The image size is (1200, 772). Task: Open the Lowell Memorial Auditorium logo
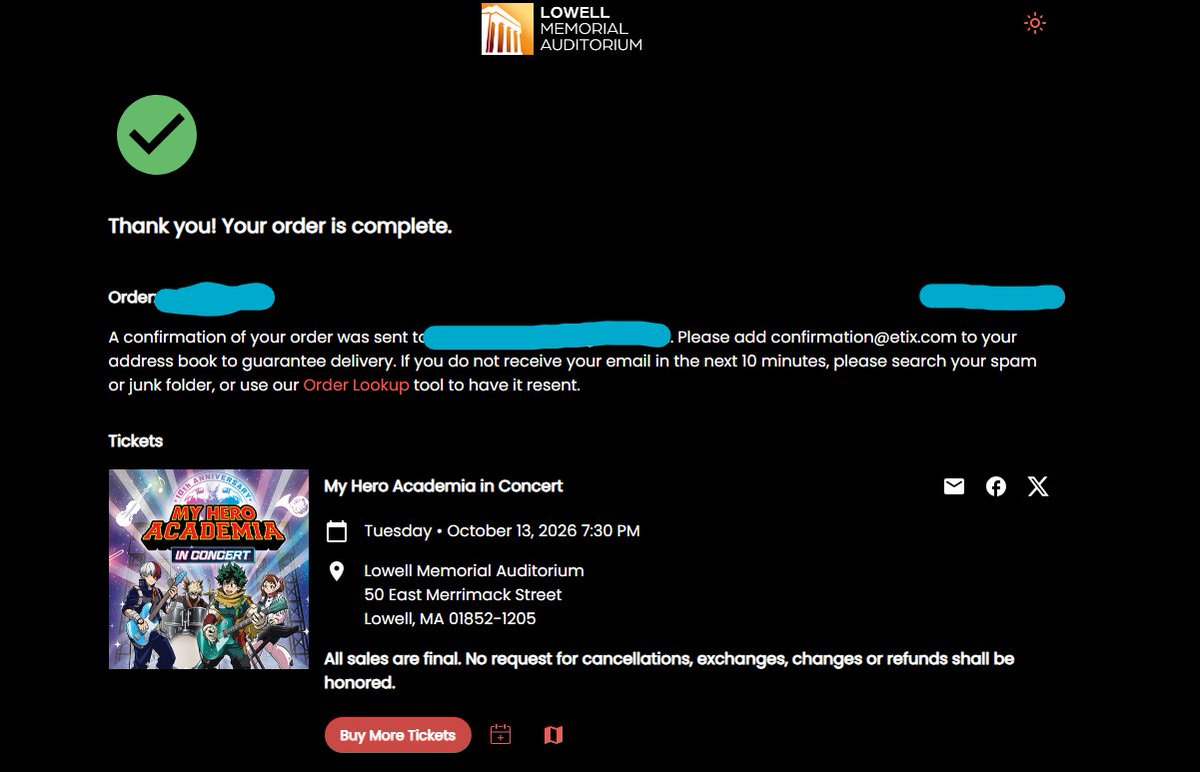(x=561, y=28)
